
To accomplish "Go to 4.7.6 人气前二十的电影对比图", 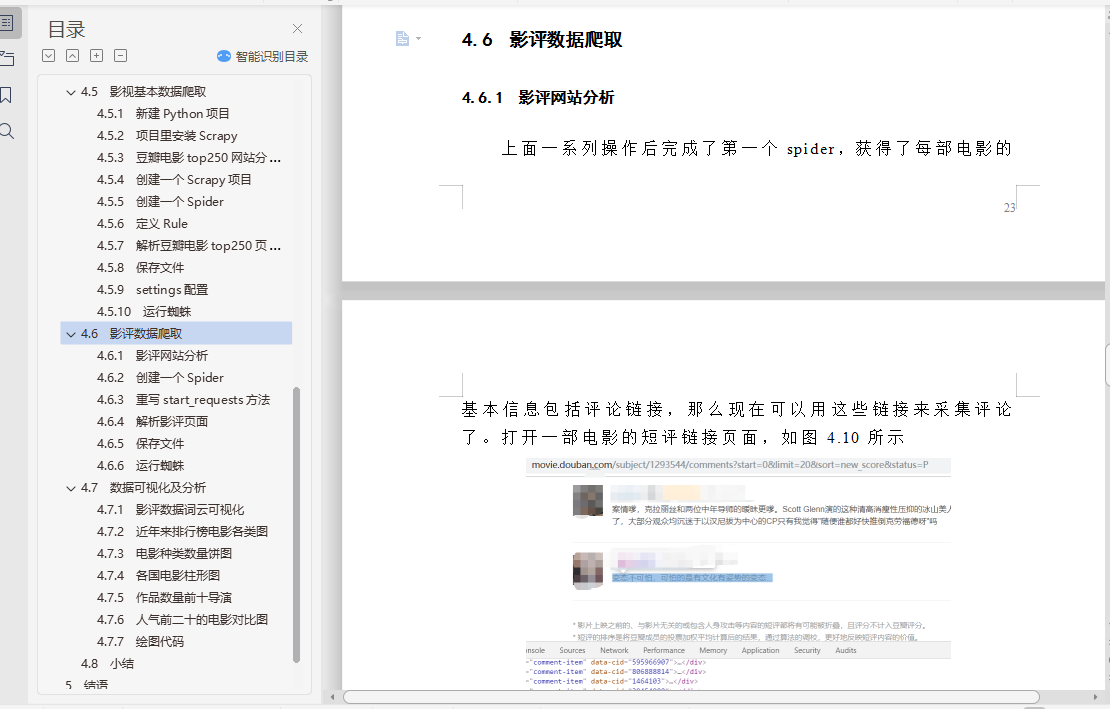I will 183,619.
